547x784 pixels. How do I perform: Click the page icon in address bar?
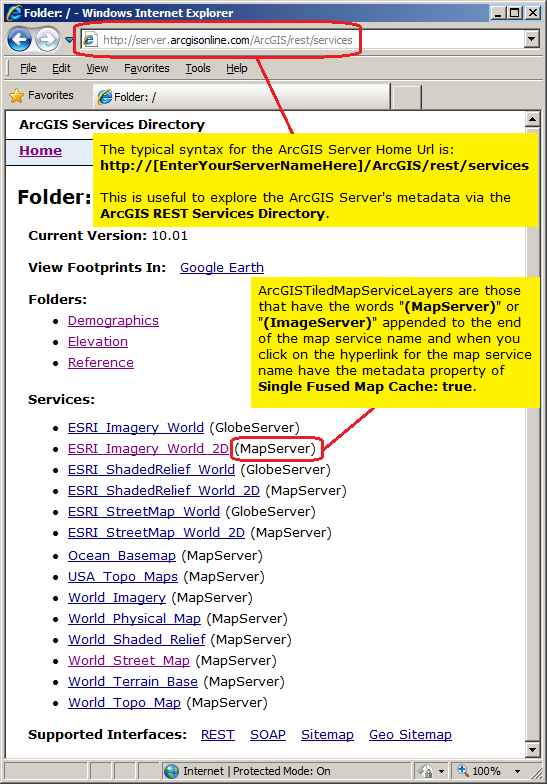(90, 40)
